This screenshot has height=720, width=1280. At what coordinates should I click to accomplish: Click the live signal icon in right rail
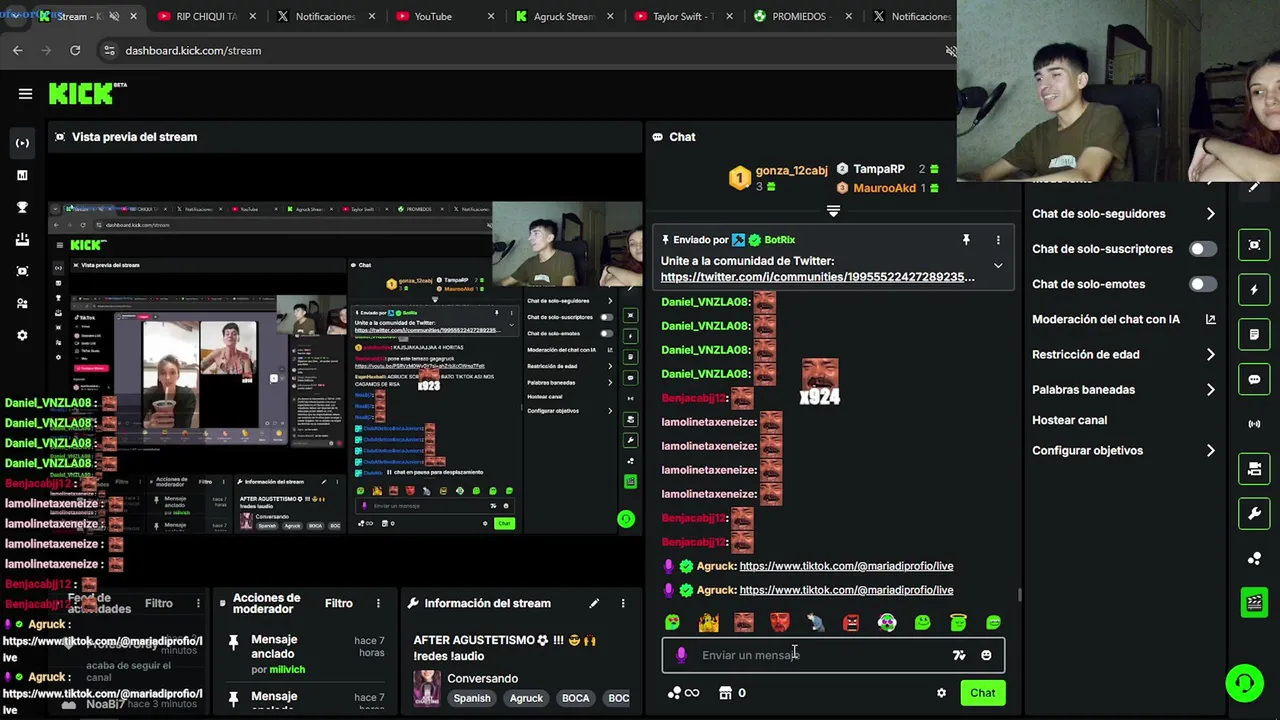(x=1254, y=424)
